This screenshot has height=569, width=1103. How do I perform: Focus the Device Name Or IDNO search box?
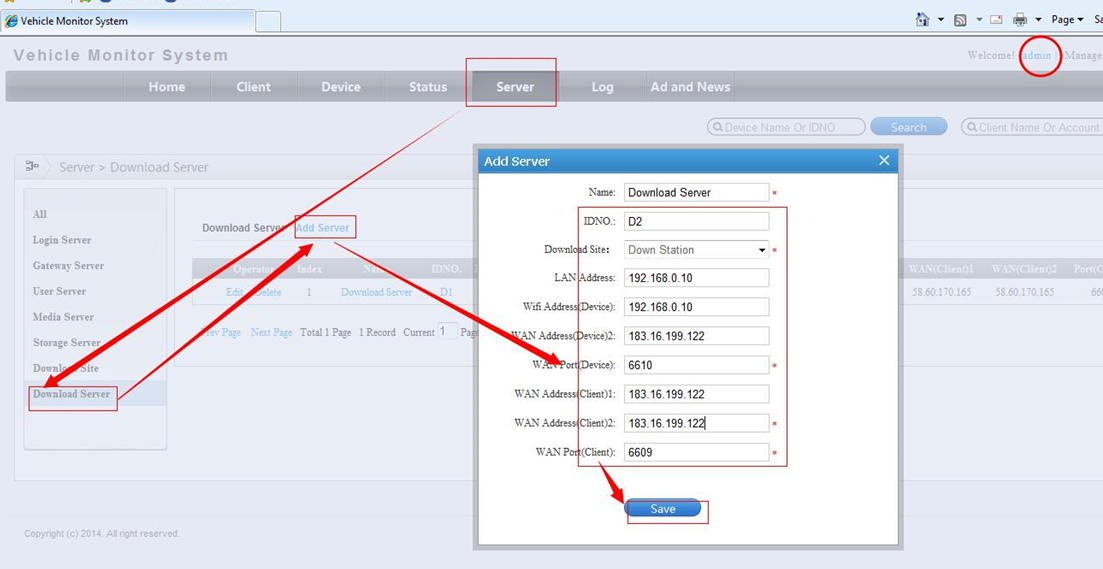[786, 127]
